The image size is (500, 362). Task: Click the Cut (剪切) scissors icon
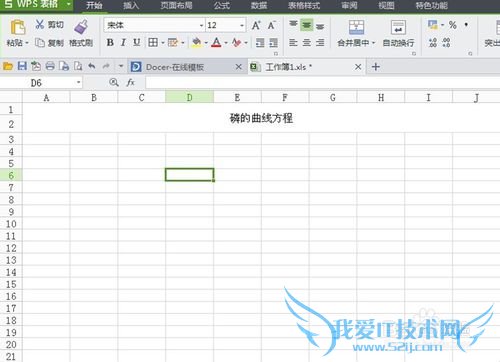[40, 24]
